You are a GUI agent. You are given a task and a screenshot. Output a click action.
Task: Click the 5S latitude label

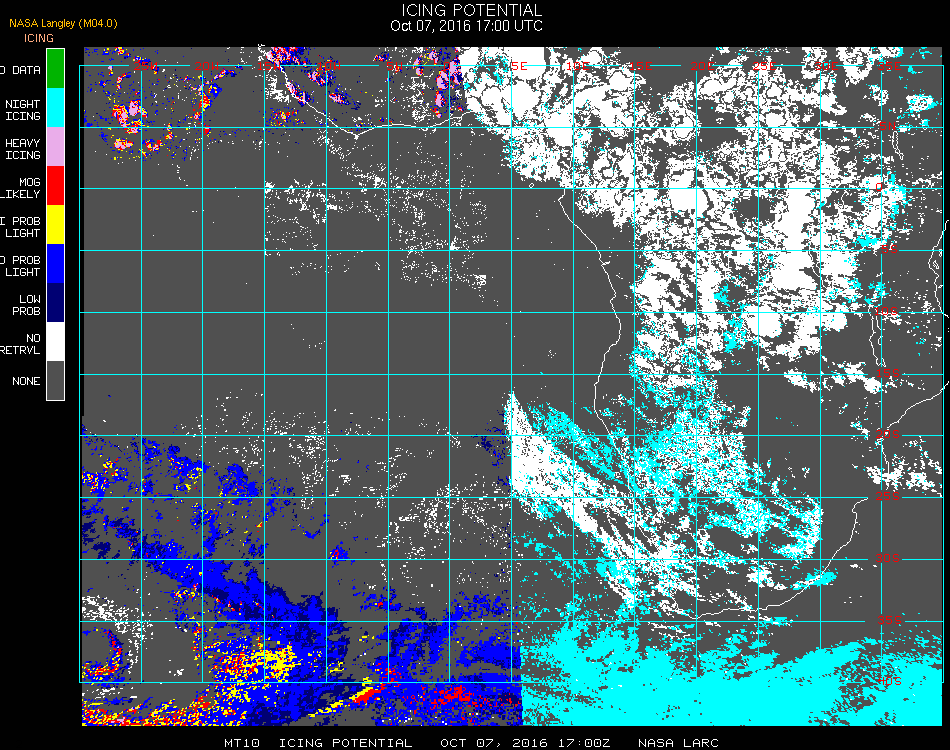point(889,249)
